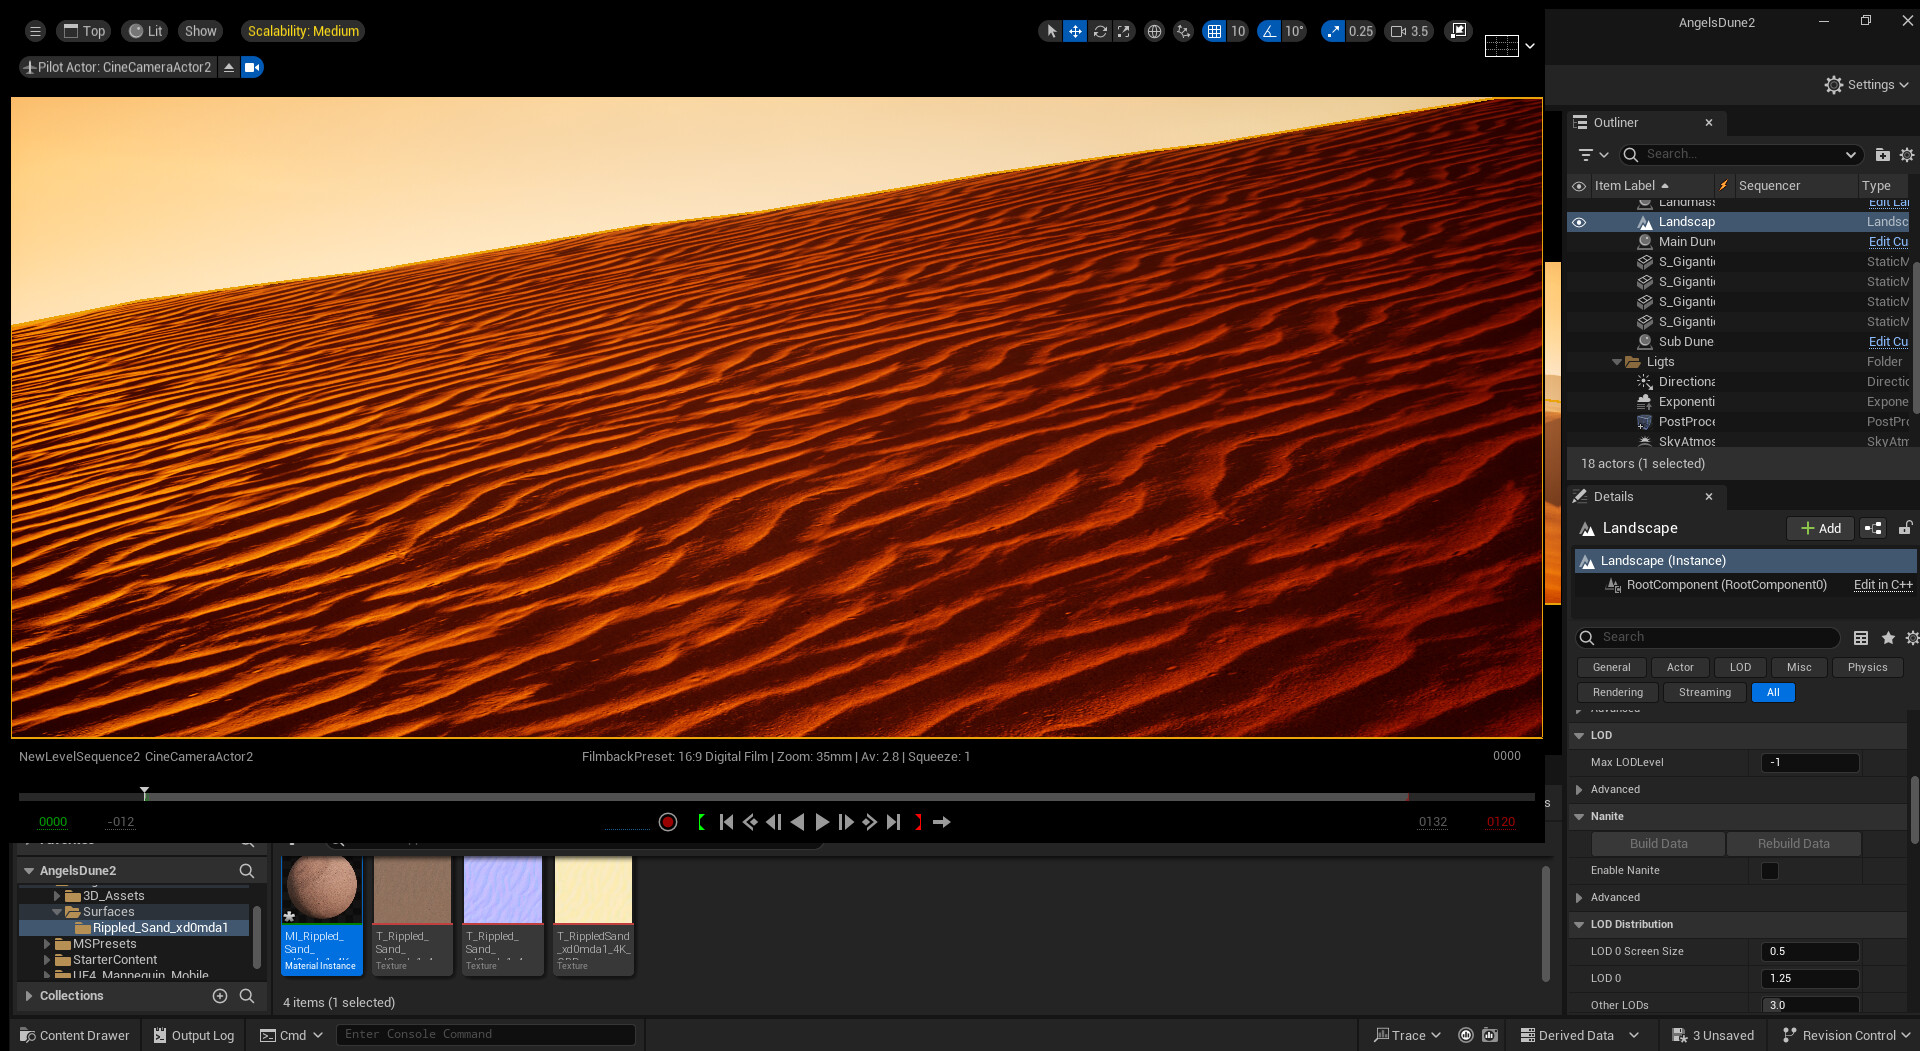Select the MI_Rippled_Sand material instance thumbnail

pos(321,889)
